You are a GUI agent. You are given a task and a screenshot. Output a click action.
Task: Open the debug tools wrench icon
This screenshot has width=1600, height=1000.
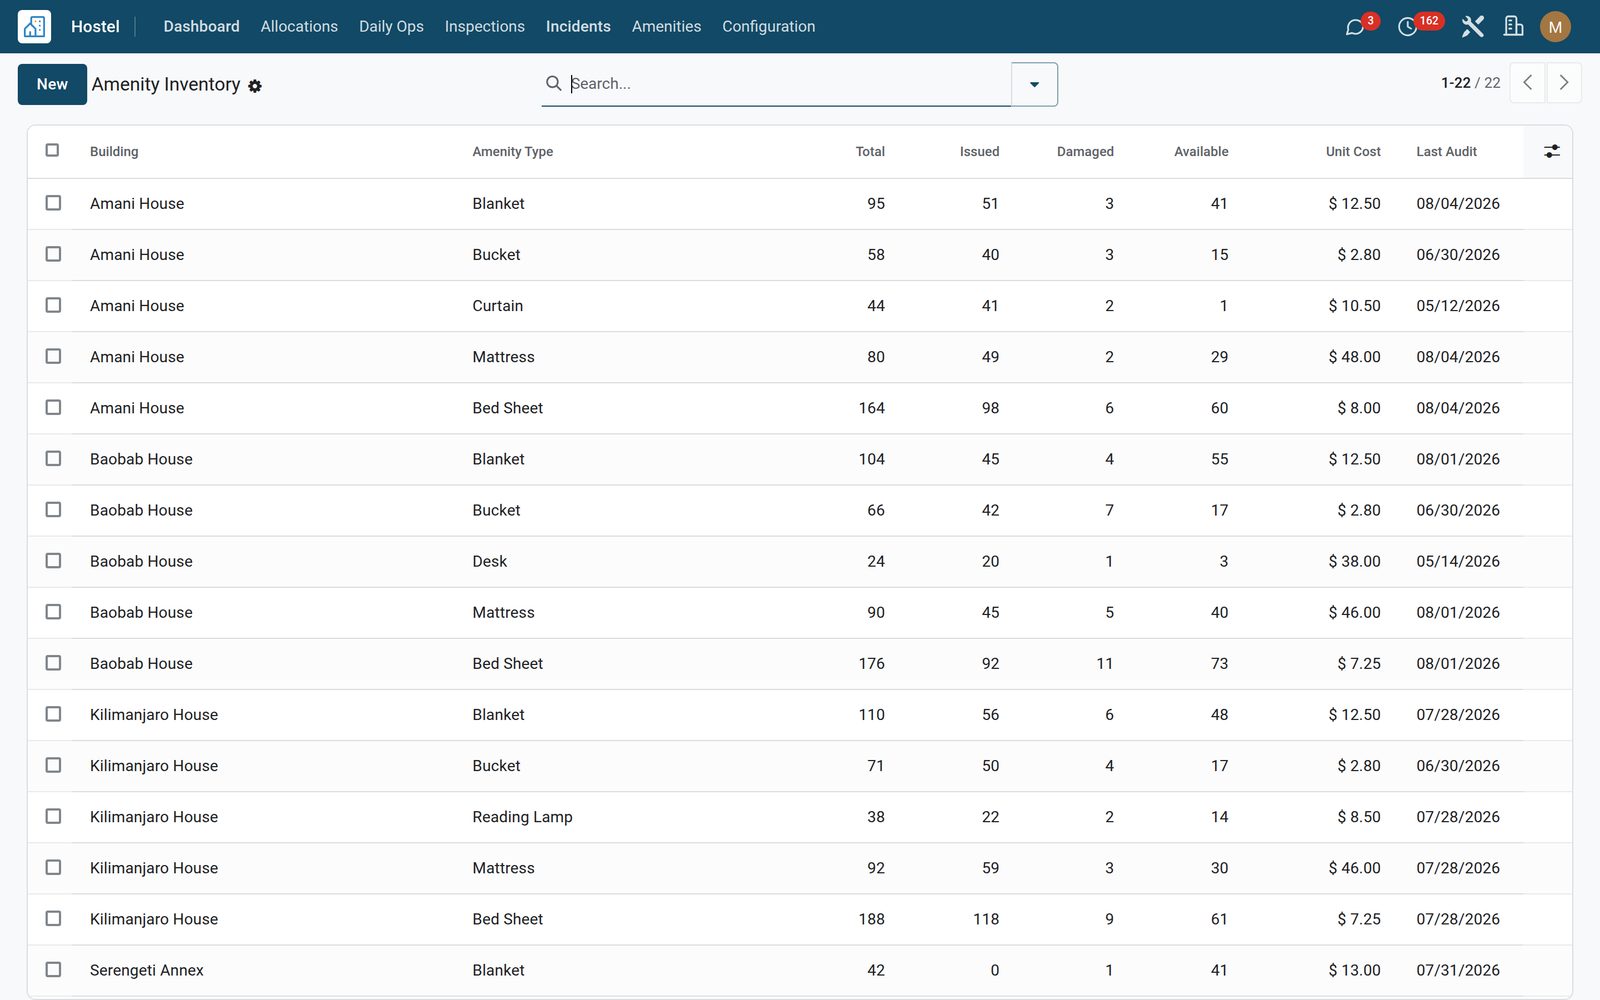(1472, 26)
